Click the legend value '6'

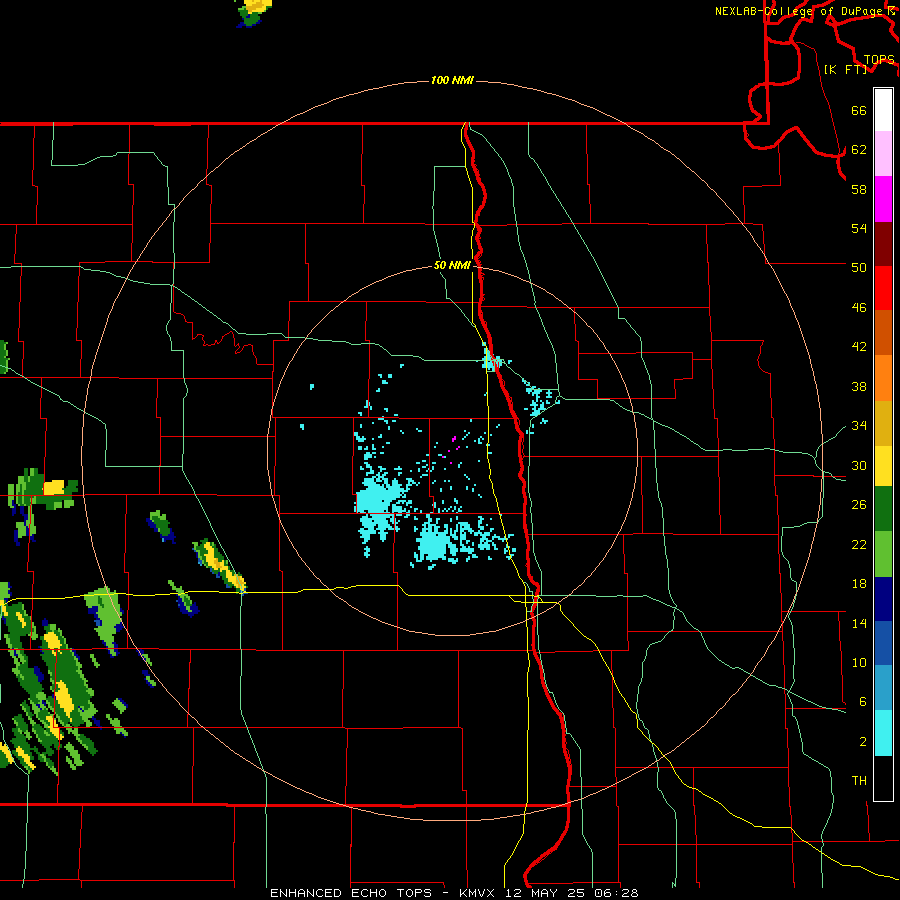(x=862, y=702)
